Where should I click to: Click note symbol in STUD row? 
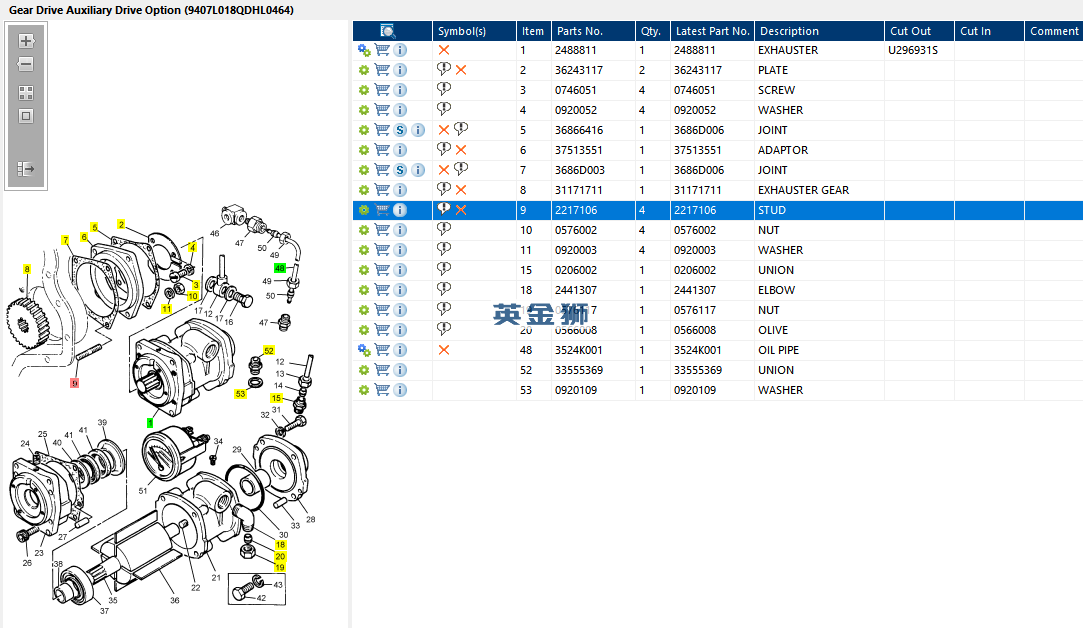pyautogui.click(x=443, y=209)
